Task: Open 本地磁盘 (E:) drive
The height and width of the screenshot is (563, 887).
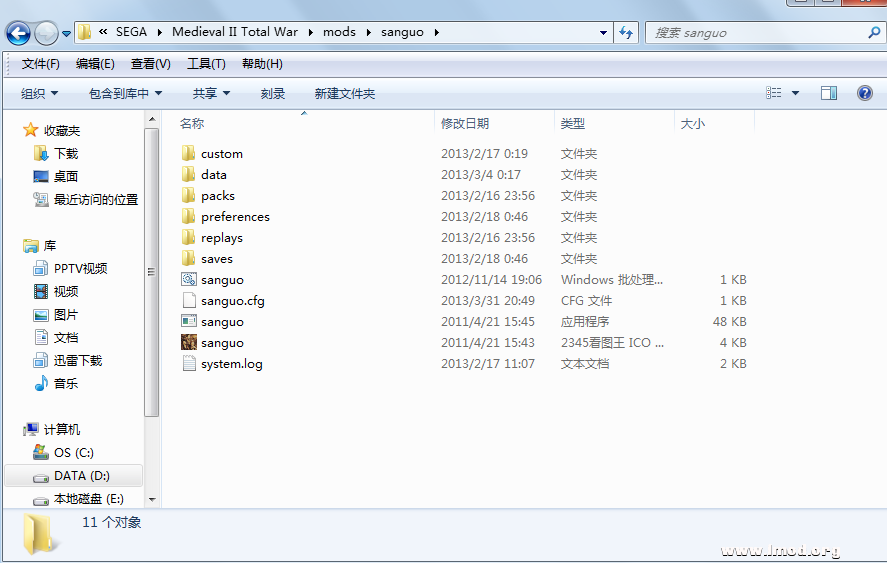Action: click(89, 499)
